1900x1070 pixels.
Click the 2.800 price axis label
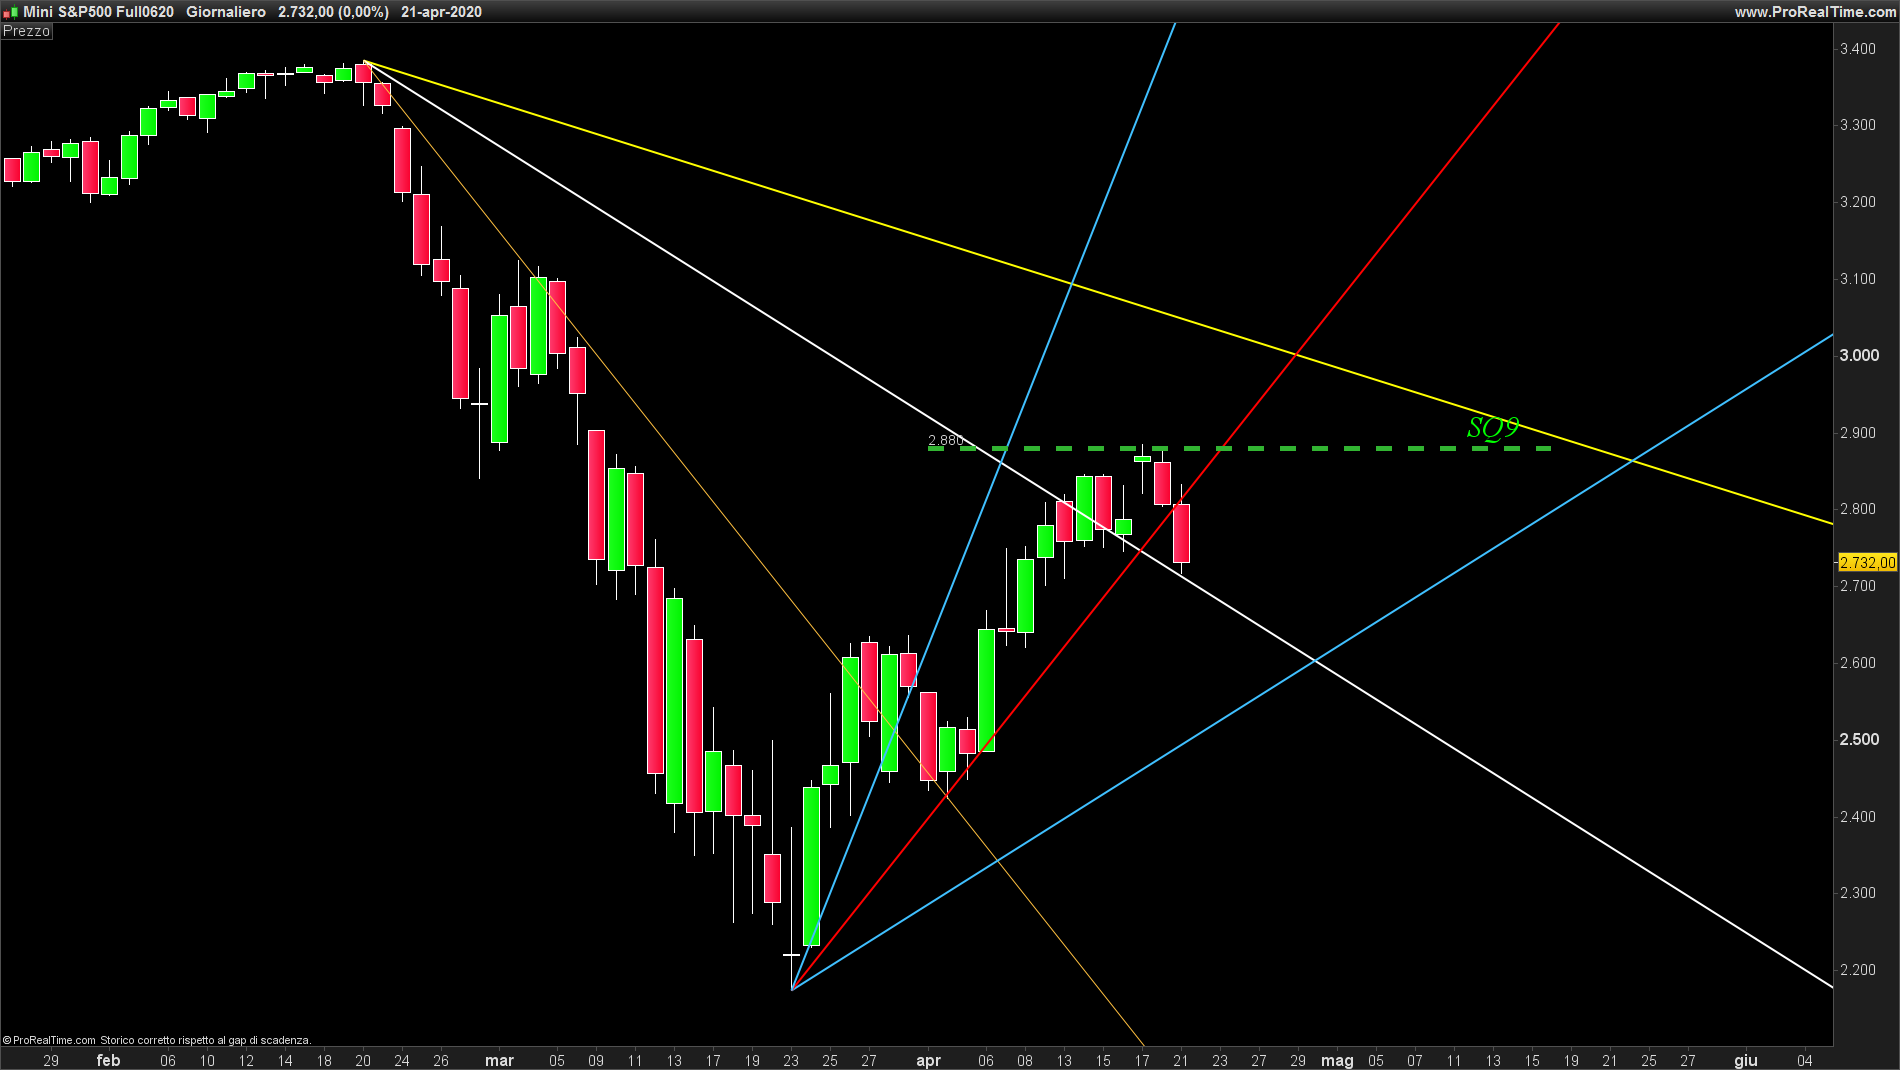tap(1858, 508)
